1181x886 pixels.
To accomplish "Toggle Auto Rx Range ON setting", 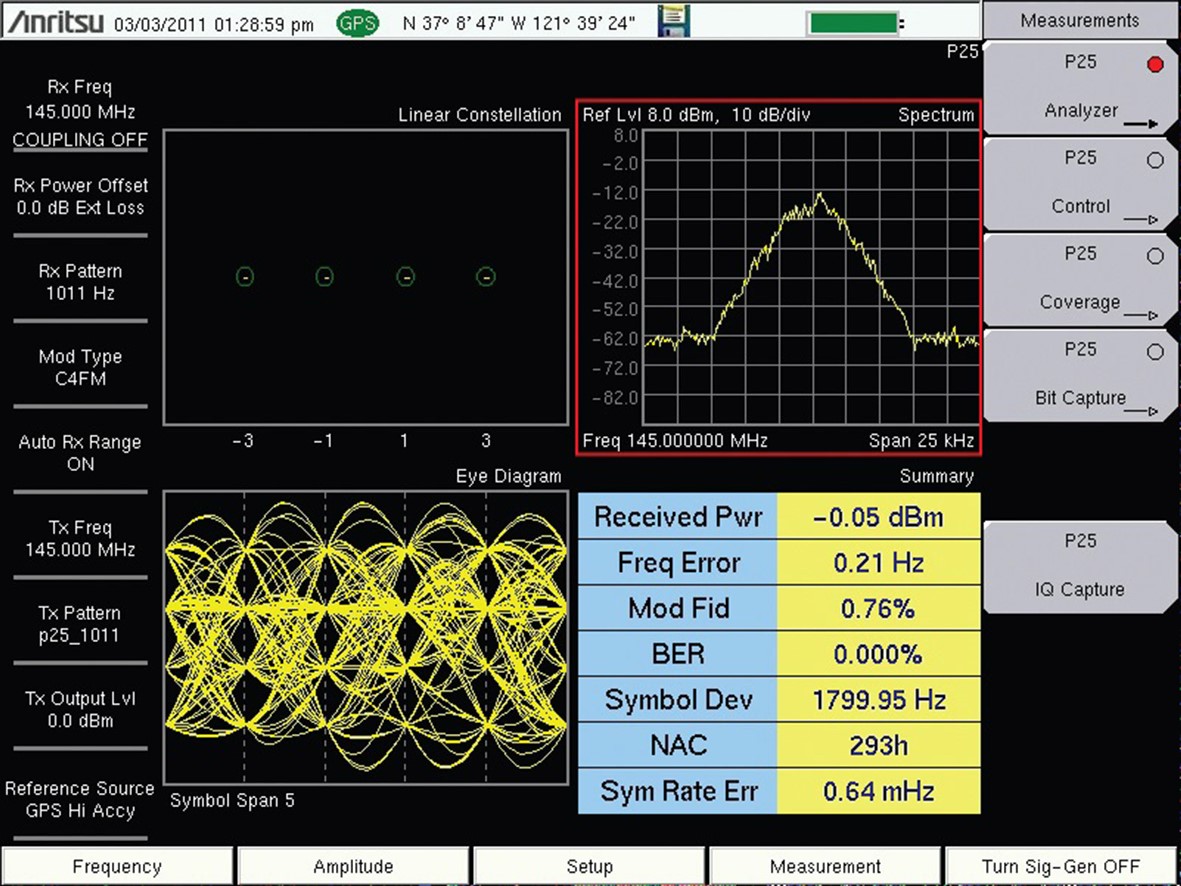I will click(x=80, y=453).
